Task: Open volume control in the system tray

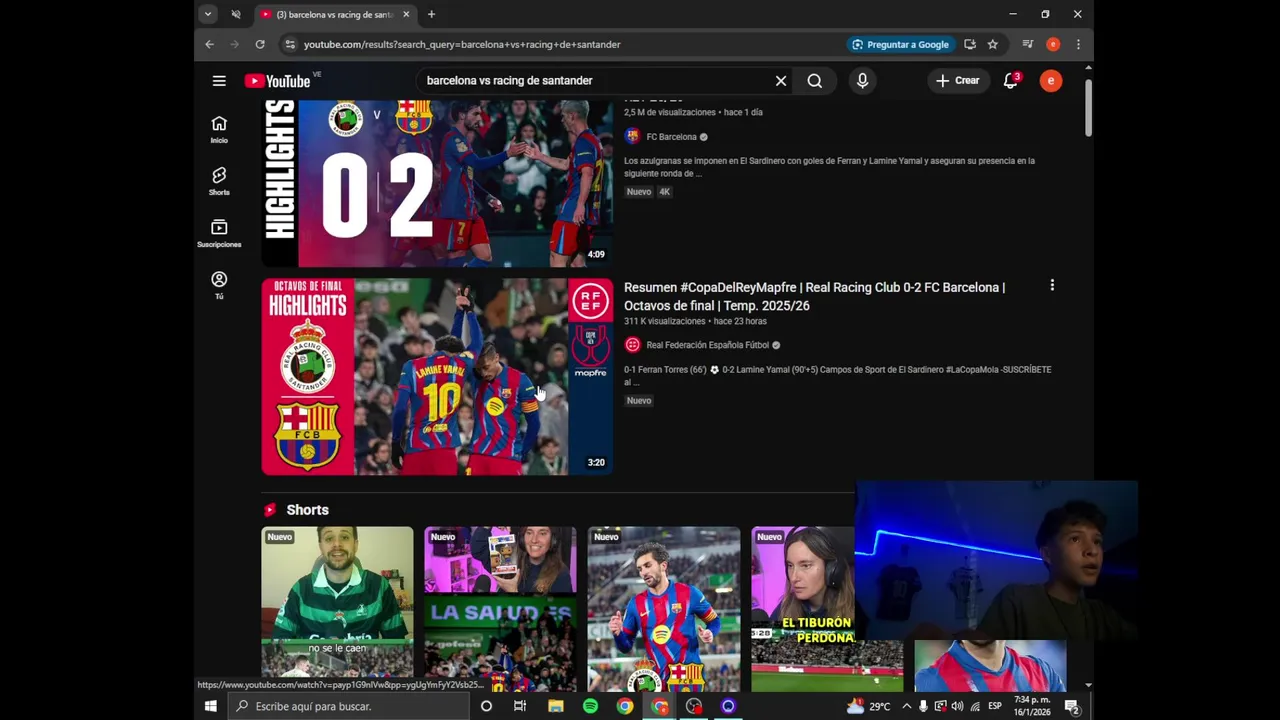Action: click(x=957, y=706)
